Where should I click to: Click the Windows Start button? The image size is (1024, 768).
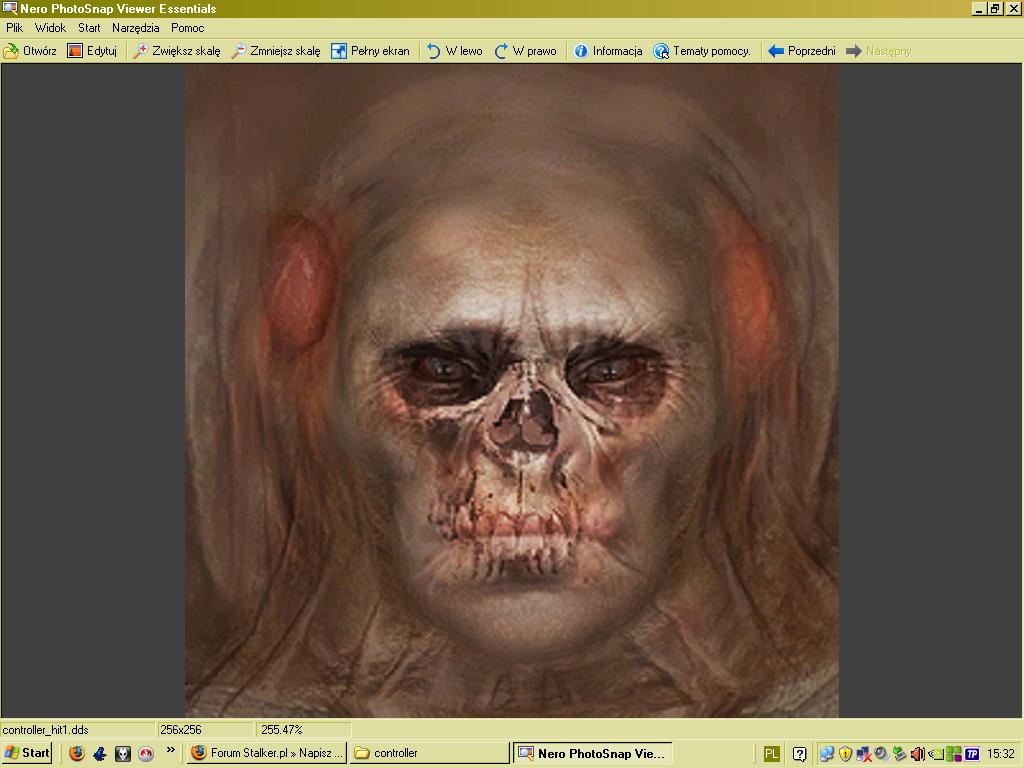click(x=27, y=753)
